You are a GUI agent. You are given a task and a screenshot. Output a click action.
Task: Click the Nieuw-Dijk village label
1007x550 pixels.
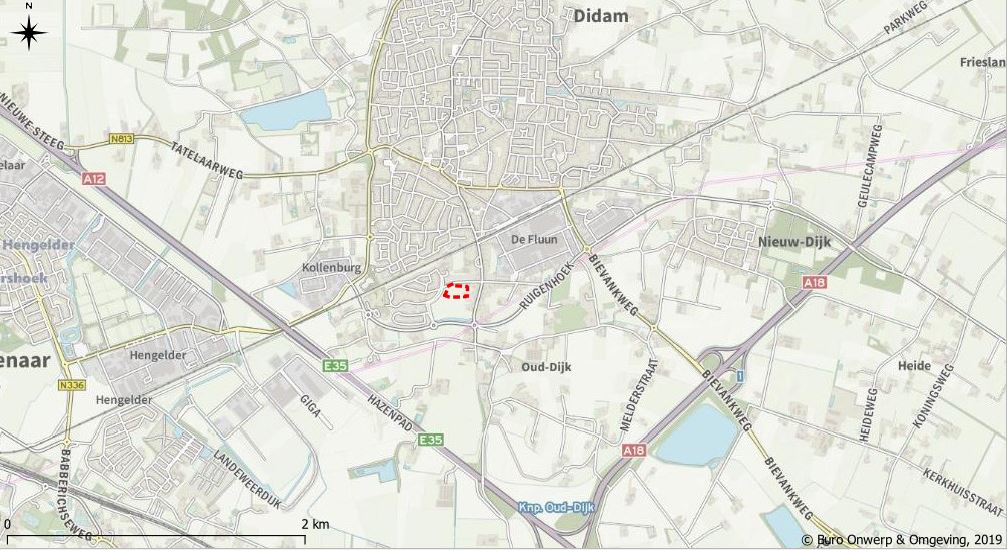pyautogui.click(x=794, y=242)
